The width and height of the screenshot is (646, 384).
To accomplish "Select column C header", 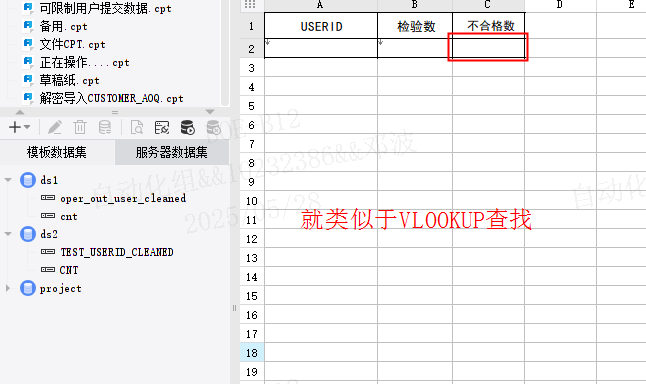I will pyautogui.click(x=488, y=5).
